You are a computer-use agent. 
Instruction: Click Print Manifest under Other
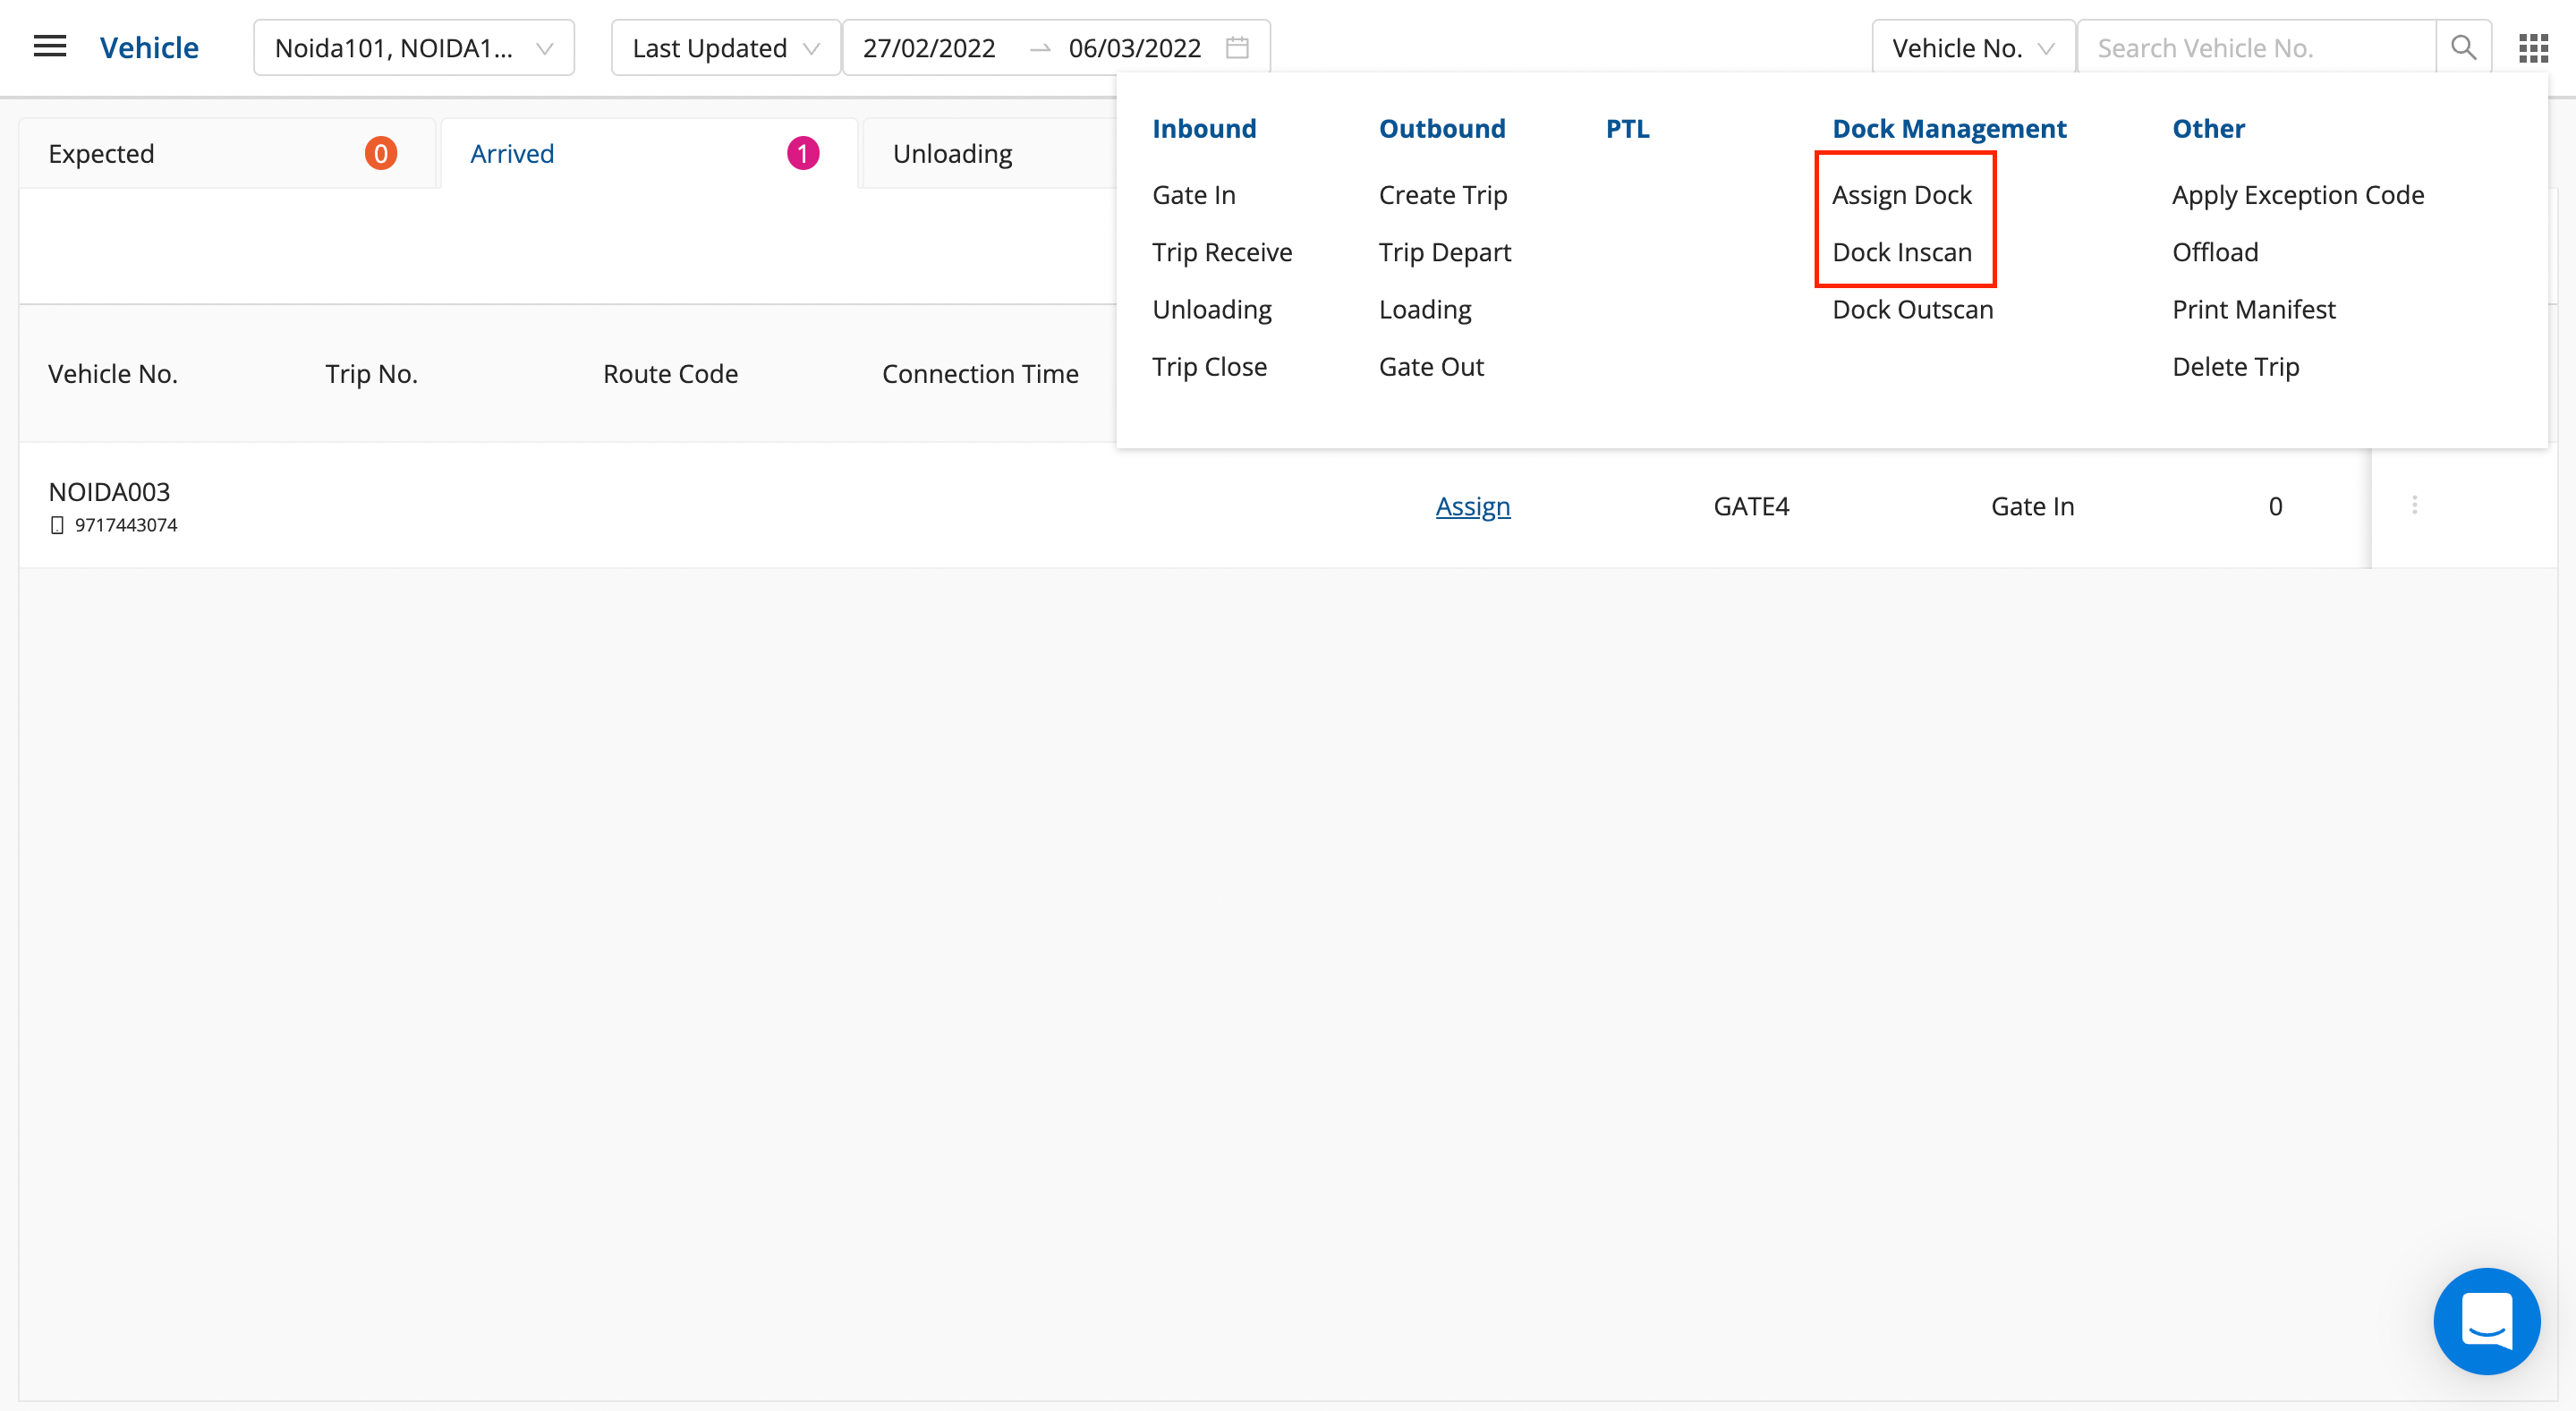tap(2253, 309)
